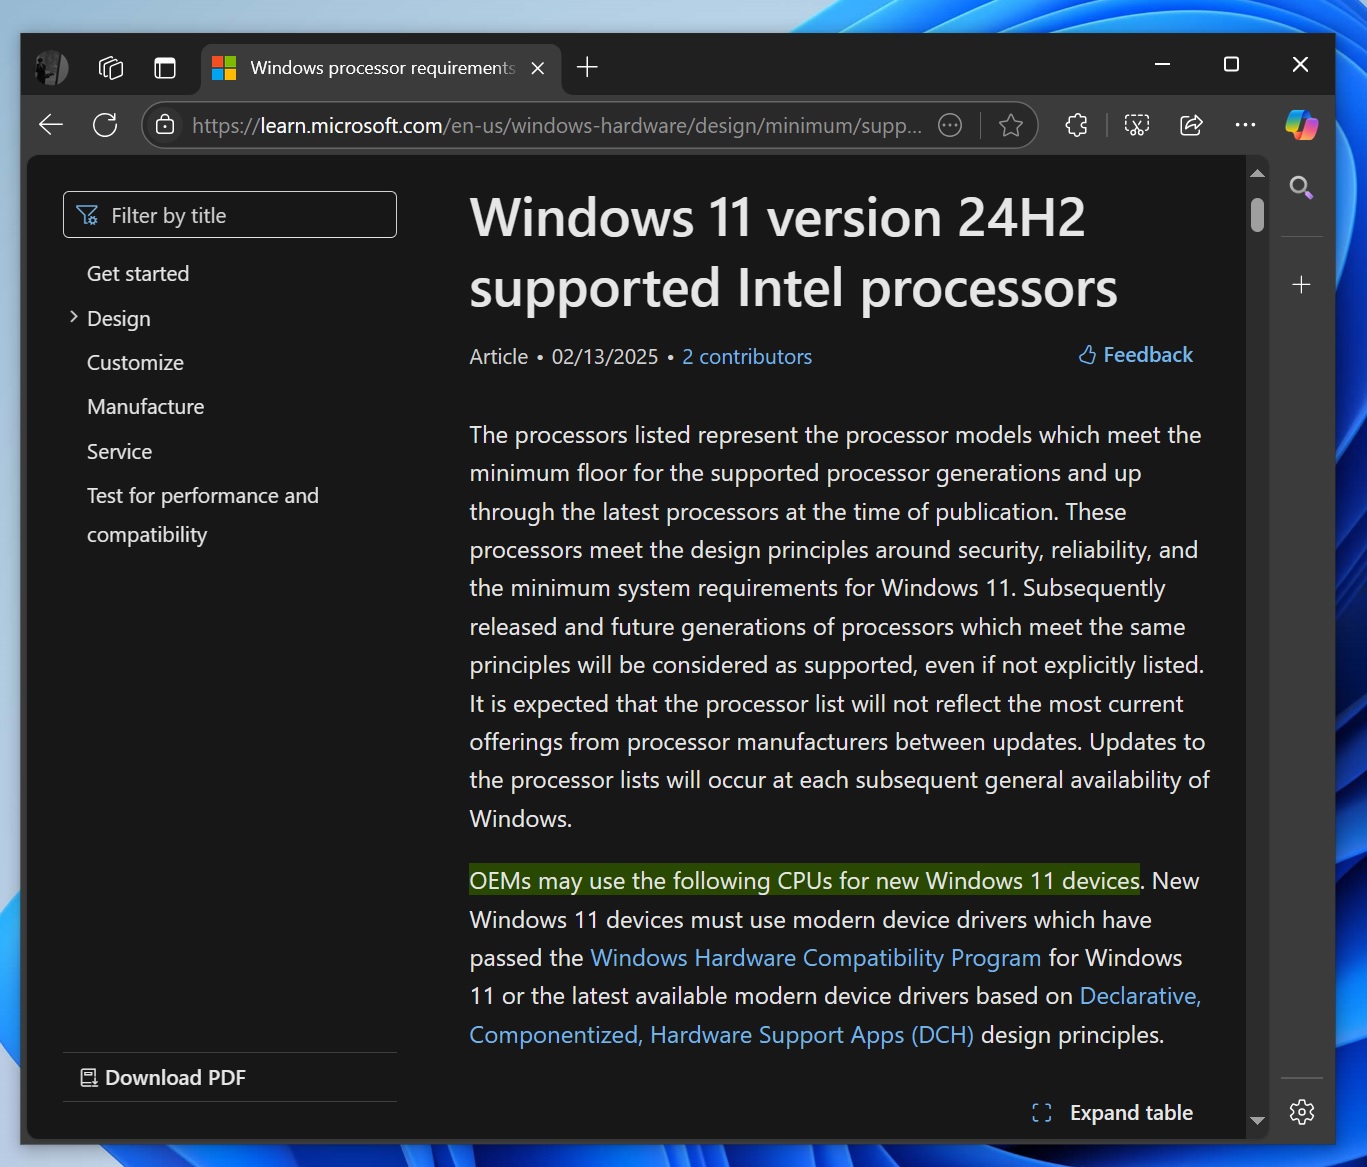Open Edge Workspaces
The image size is (1367, 1167).
[110, 68]
